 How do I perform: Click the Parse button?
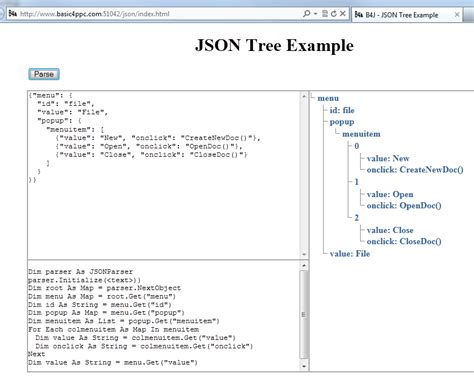click(x=44, y=74)
